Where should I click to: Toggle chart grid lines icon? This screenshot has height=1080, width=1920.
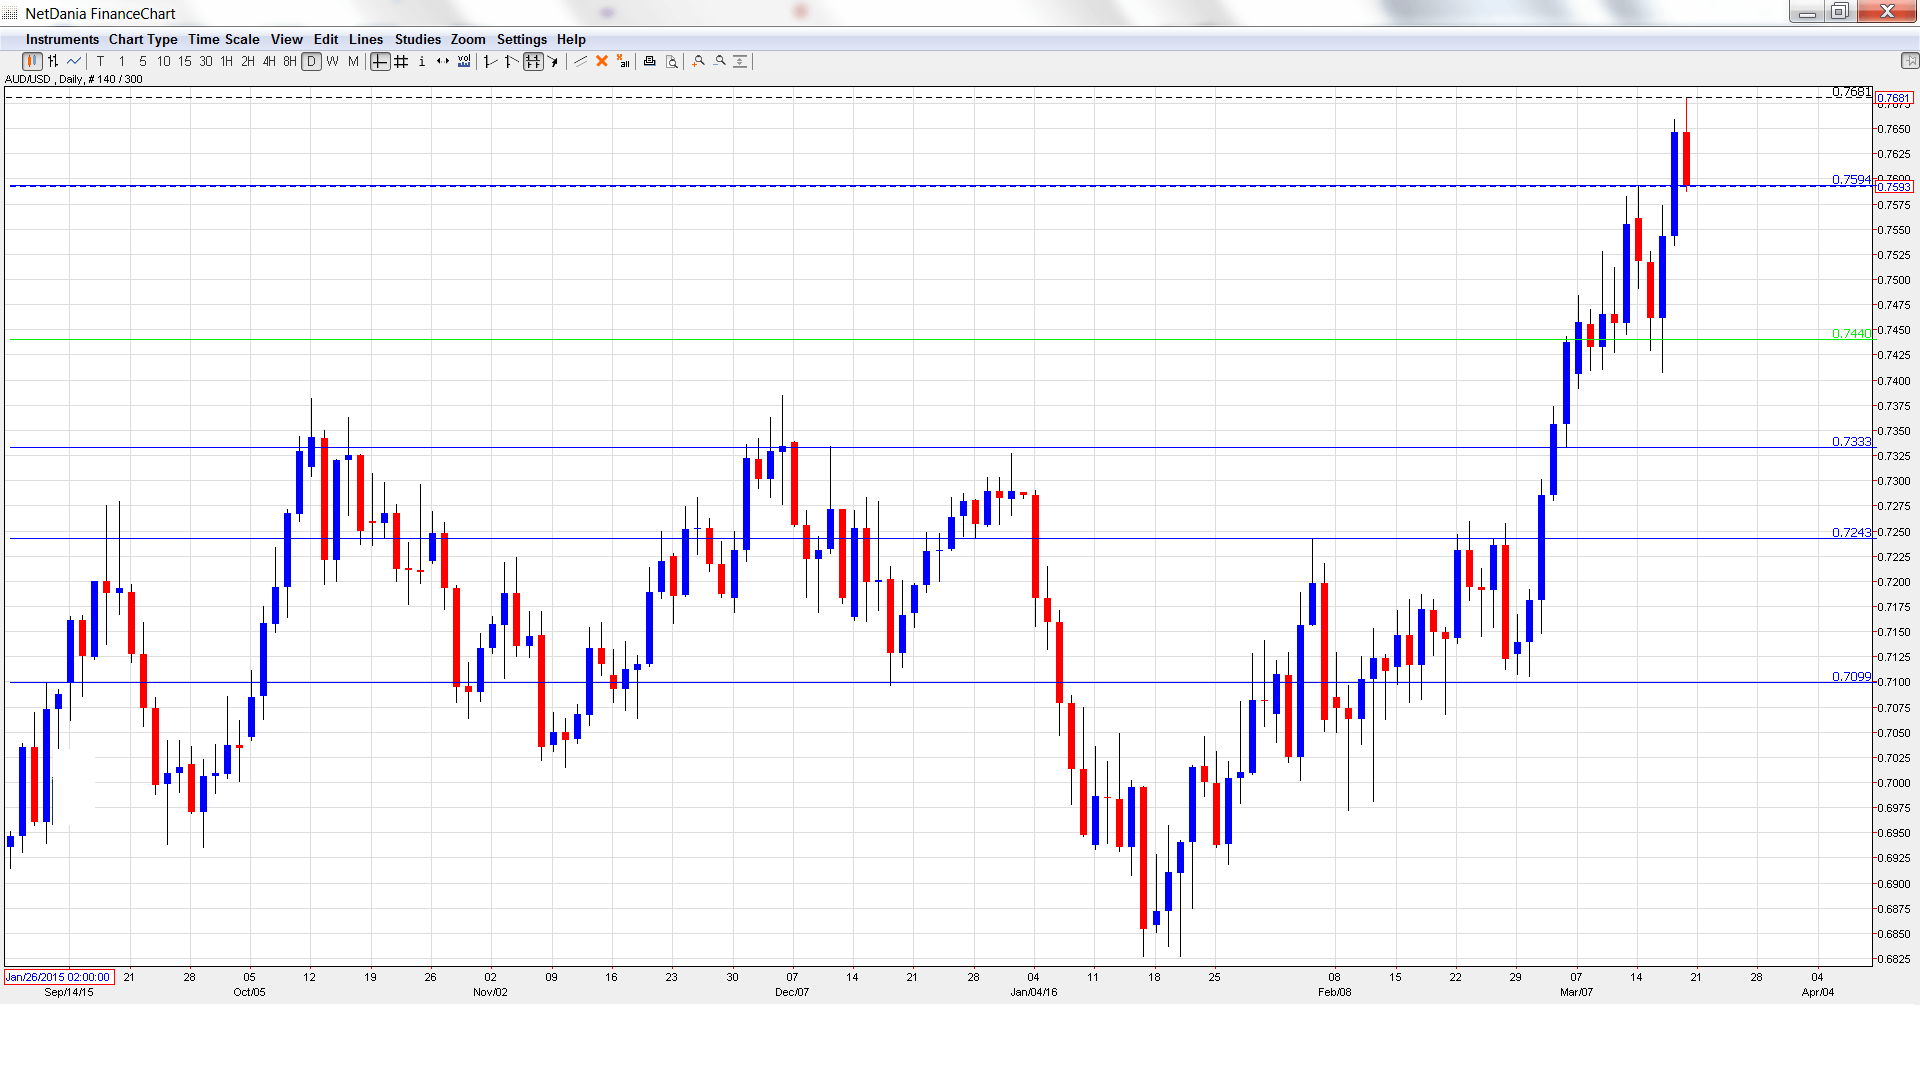coord(401,62)
